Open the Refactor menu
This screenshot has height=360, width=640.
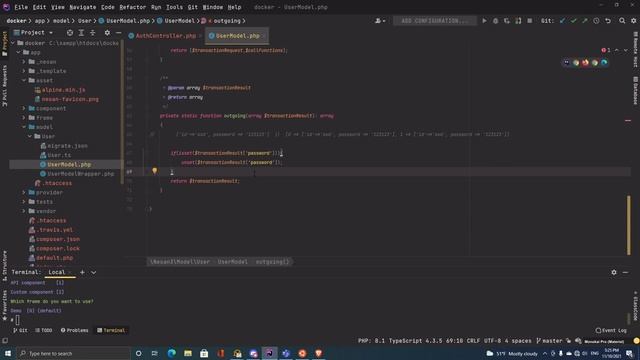(132, 7)
